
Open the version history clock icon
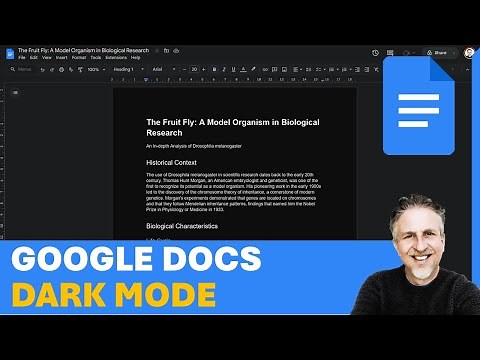coord(375,53)
